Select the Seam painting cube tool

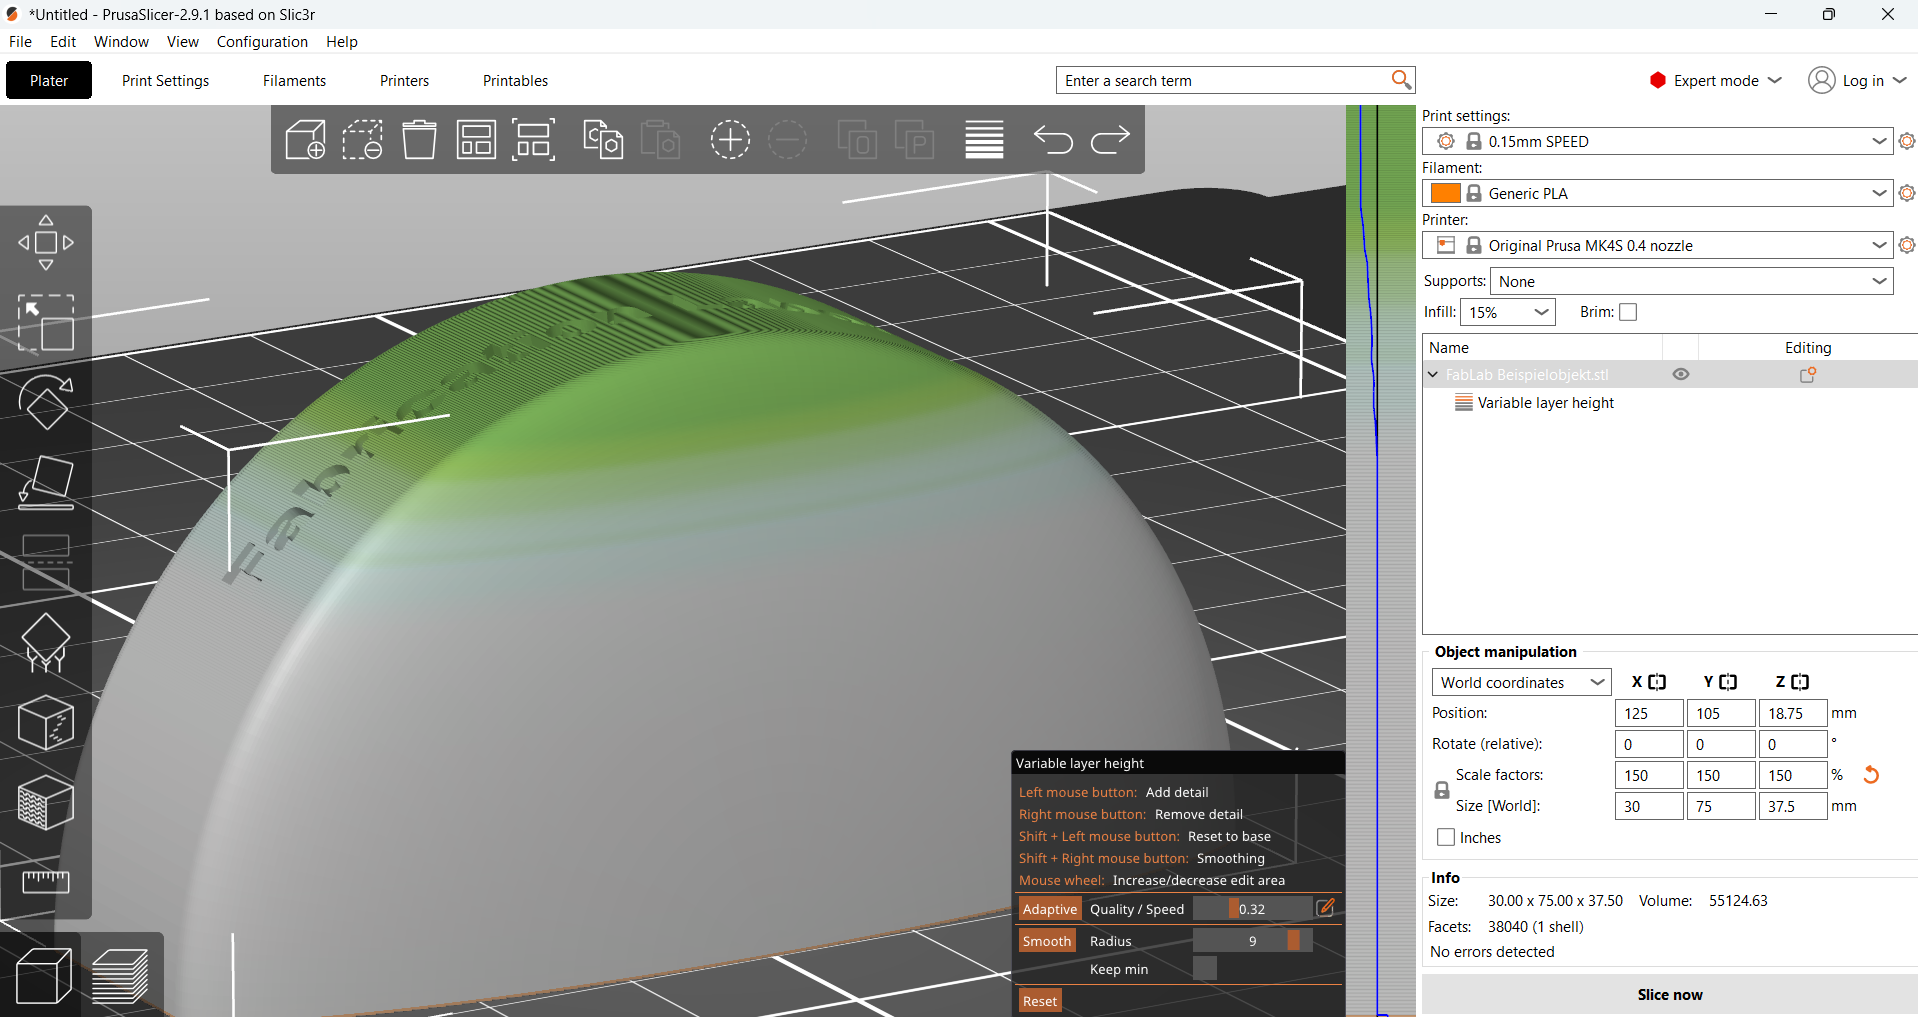click(x=46, y=723)
